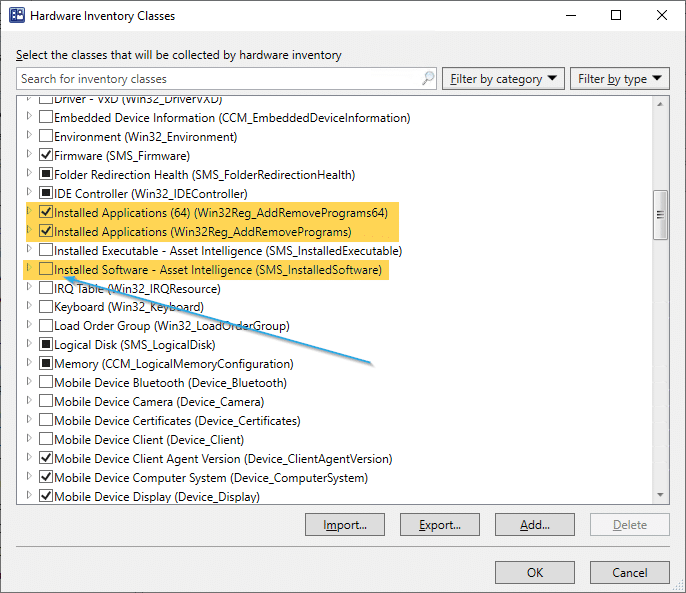Uncheck Installed Applications (64) checkbox
This screenshot has height=593, width=686.
(x=45, y=213)
